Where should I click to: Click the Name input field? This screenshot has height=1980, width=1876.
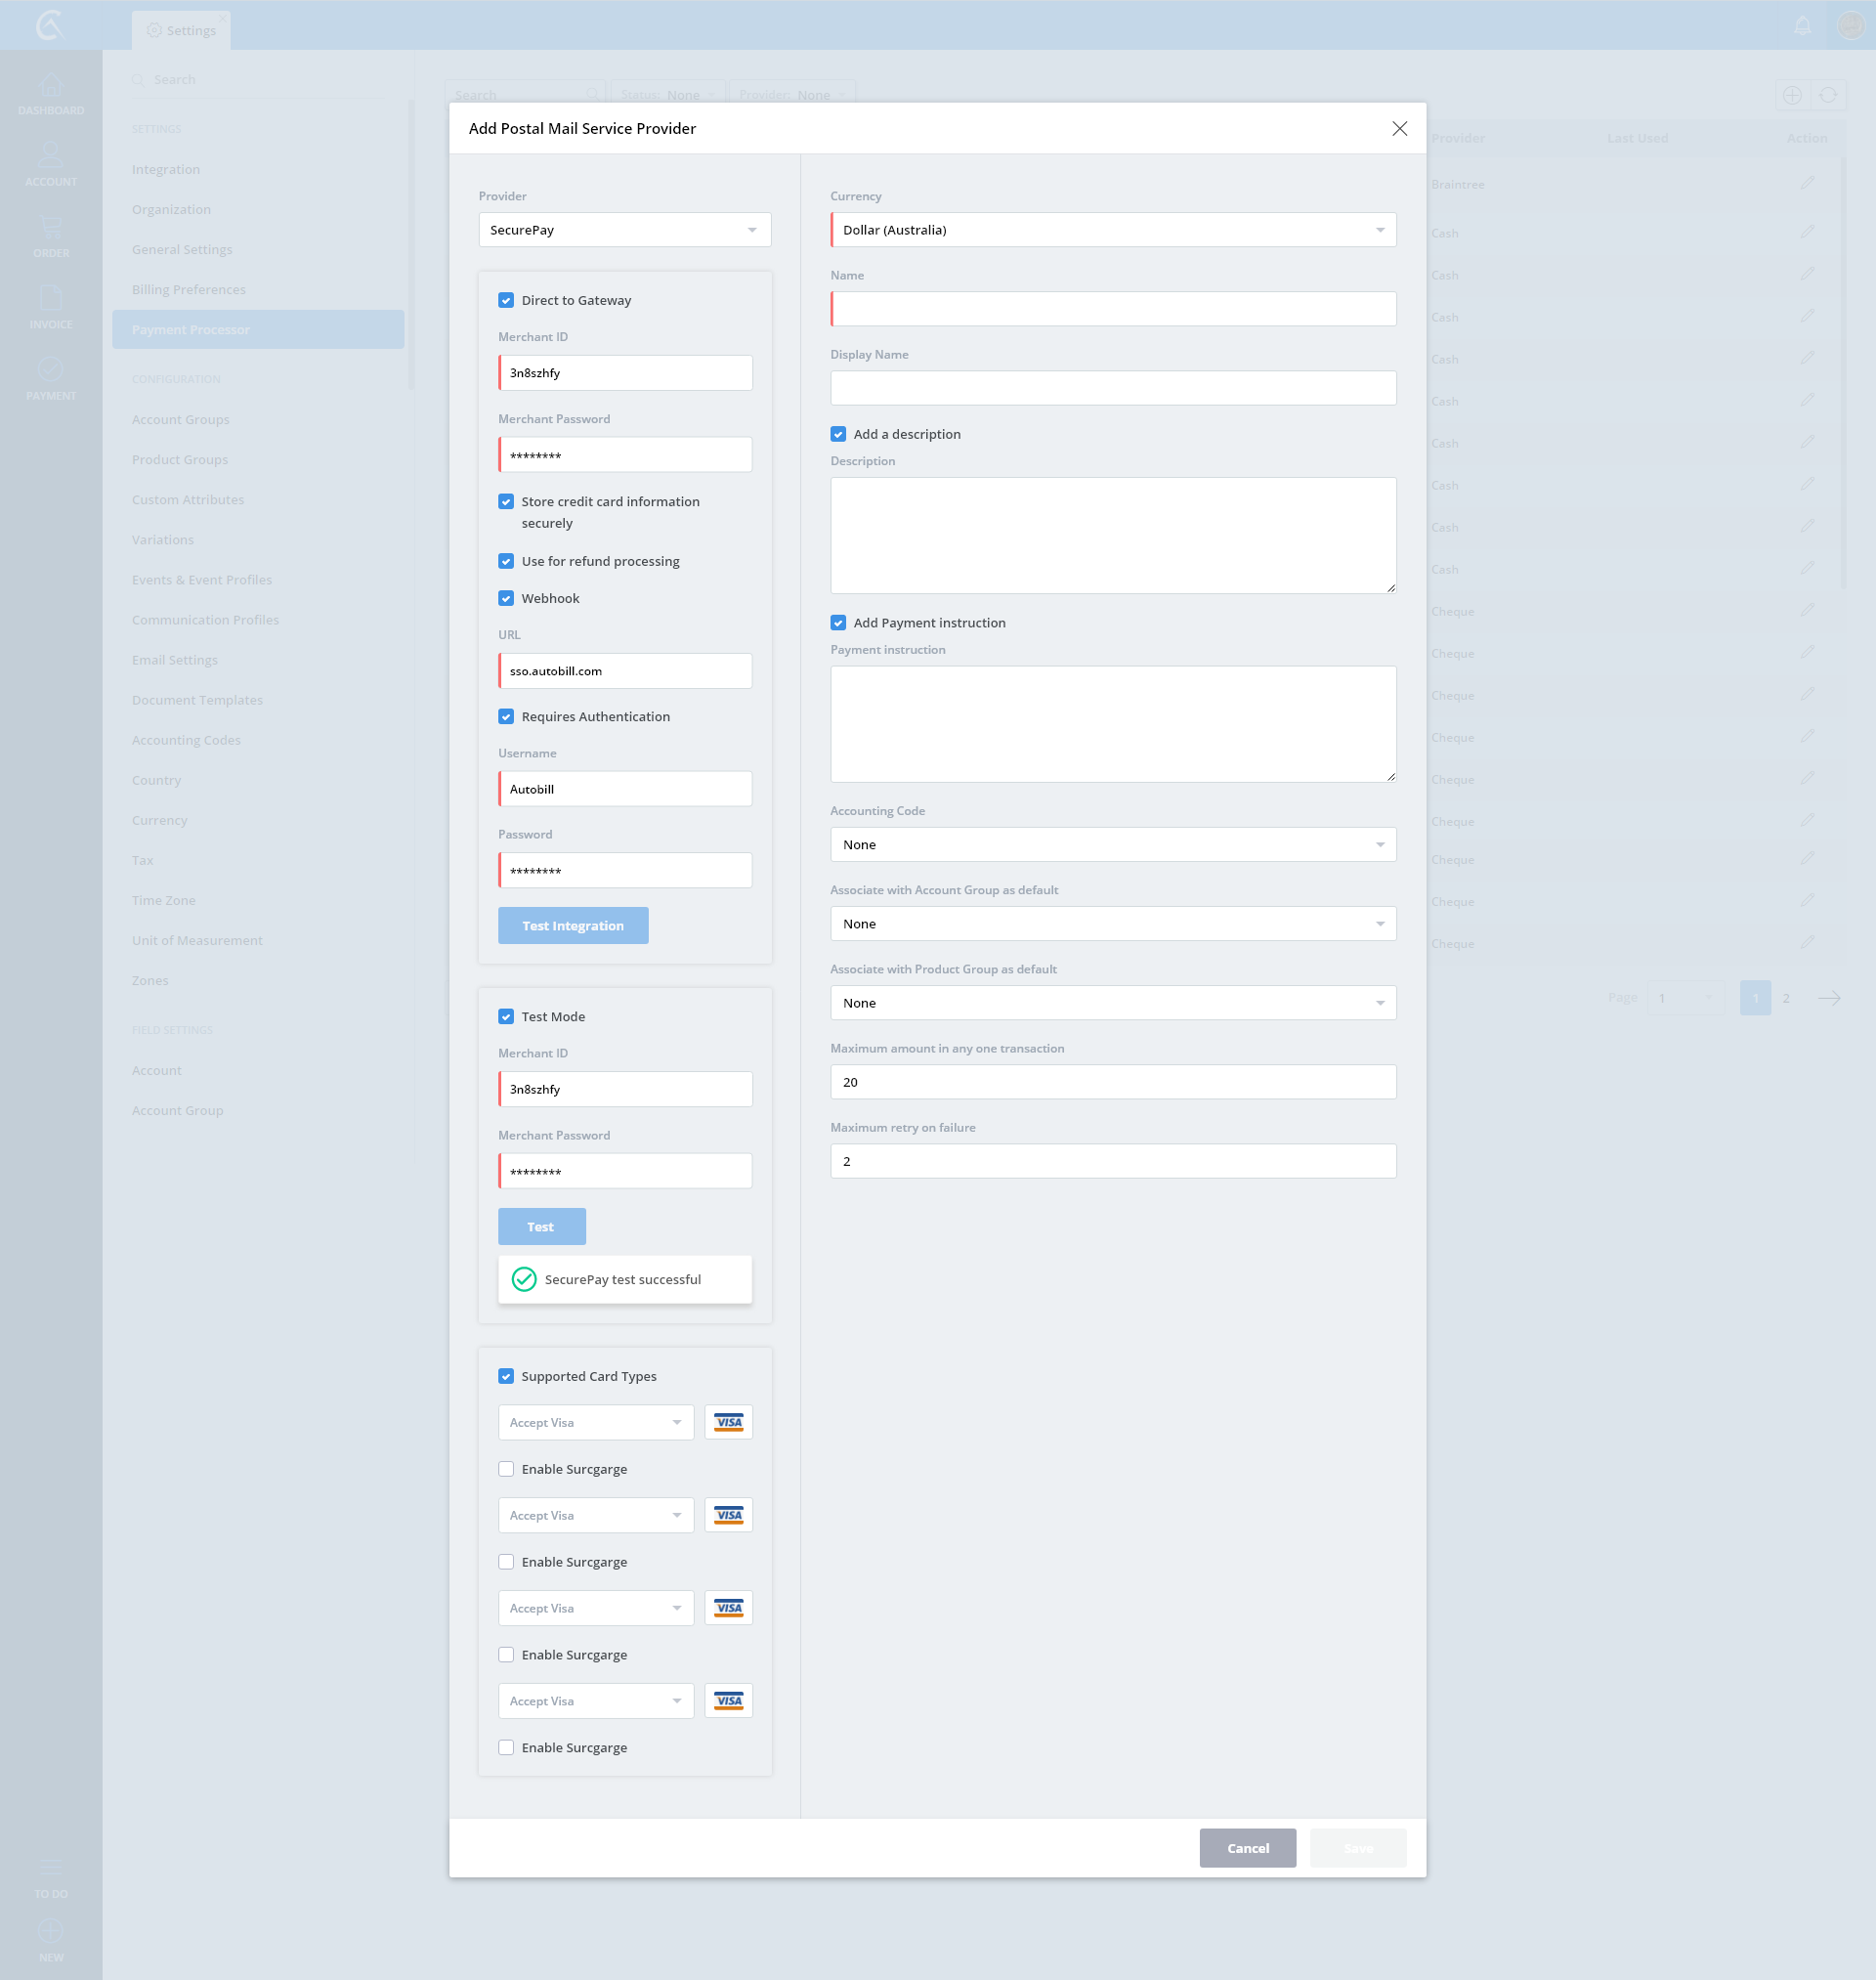point(1112,309)
